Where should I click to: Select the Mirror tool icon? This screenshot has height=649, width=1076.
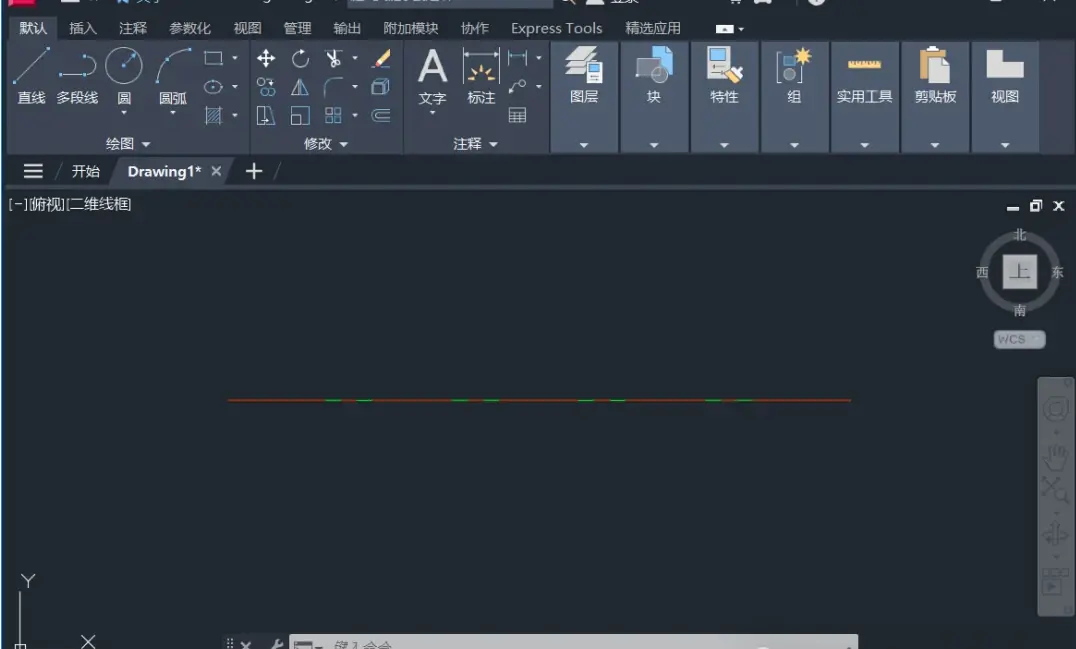tap(300, 87)
